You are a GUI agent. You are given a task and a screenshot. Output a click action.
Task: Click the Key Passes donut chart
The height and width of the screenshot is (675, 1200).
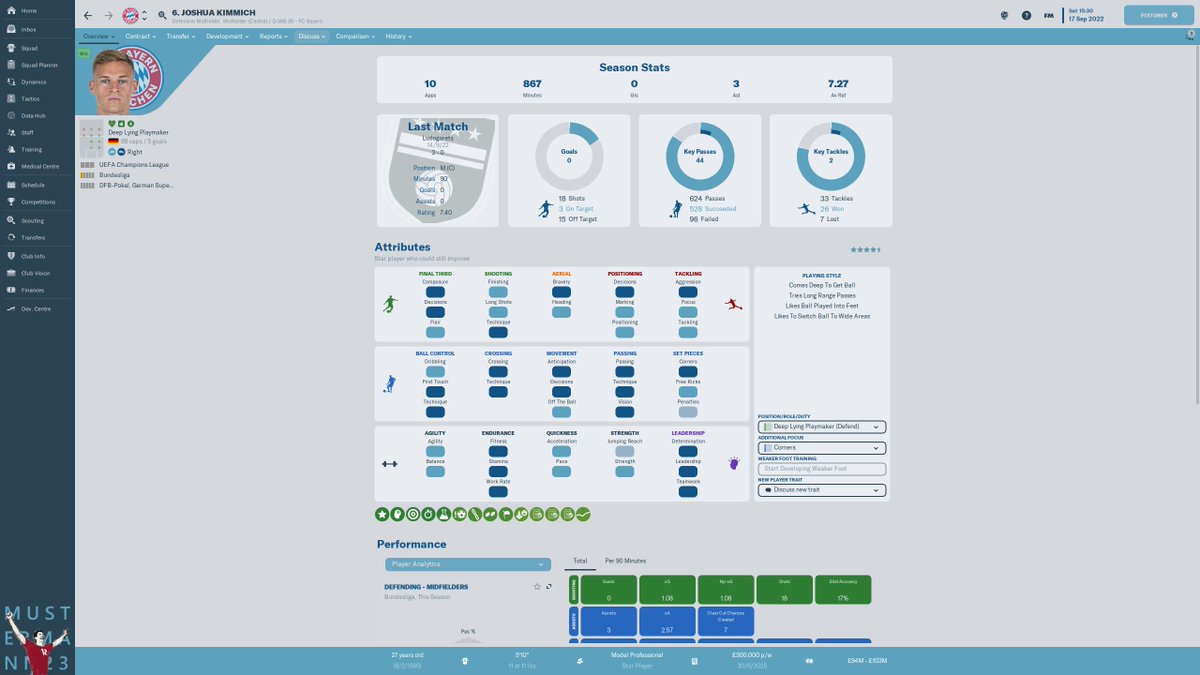coord(700,156)
